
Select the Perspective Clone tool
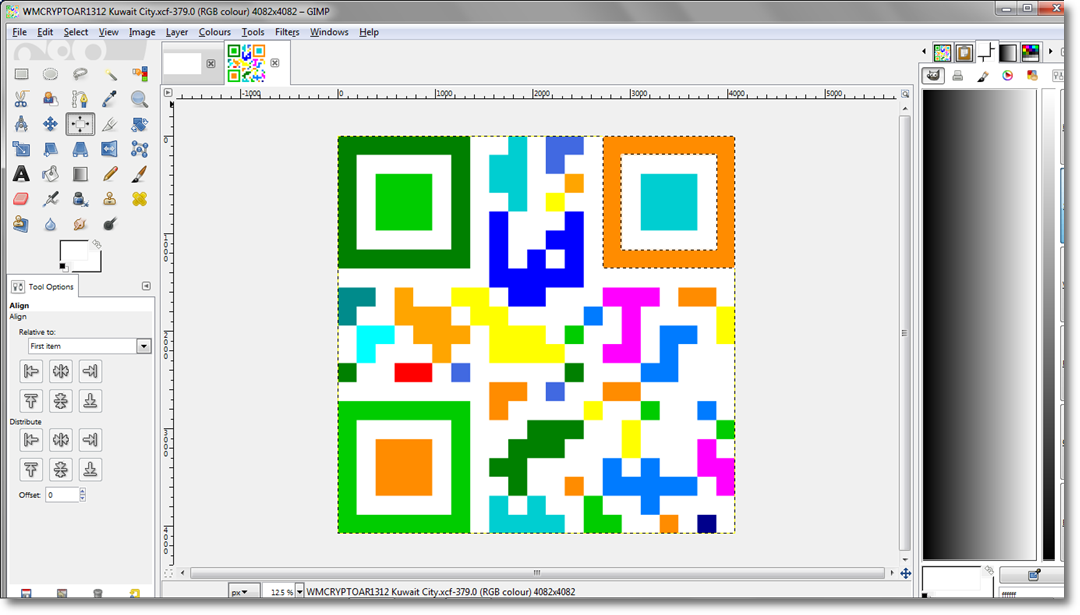(x=21, y=224)
